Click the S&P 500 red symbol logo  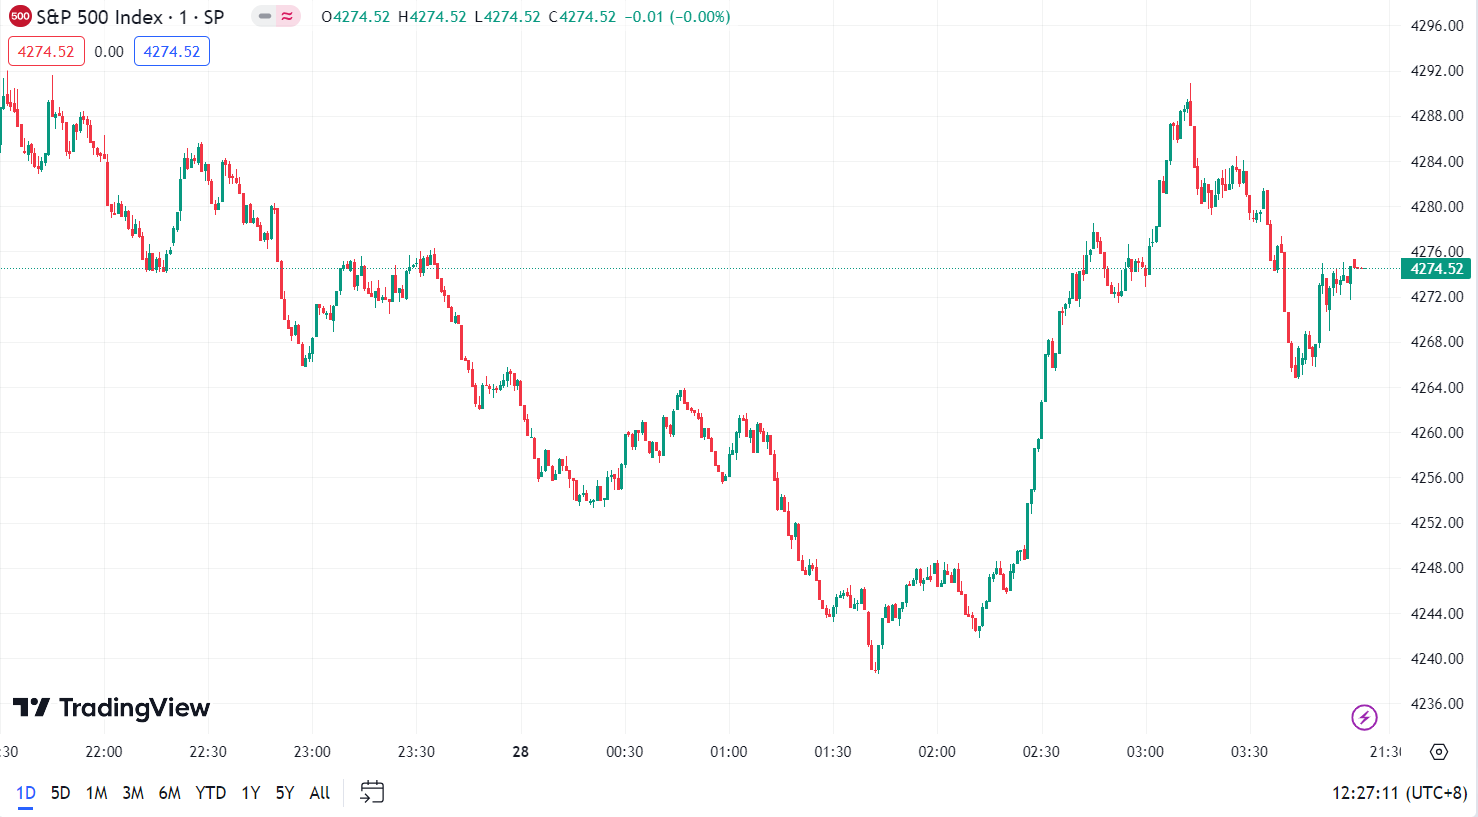point(20,16)
